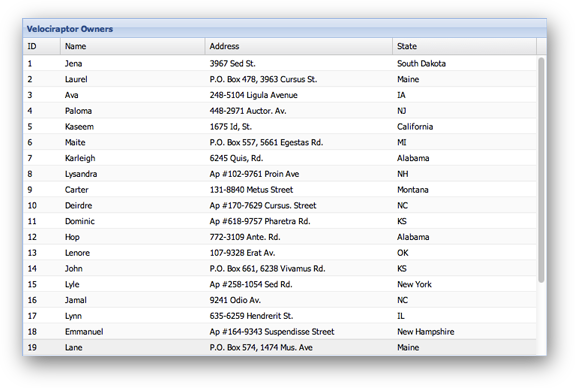Select the Laurel row
The width and height of the screenshot is (575, 388).
click(x=279, y=79)
